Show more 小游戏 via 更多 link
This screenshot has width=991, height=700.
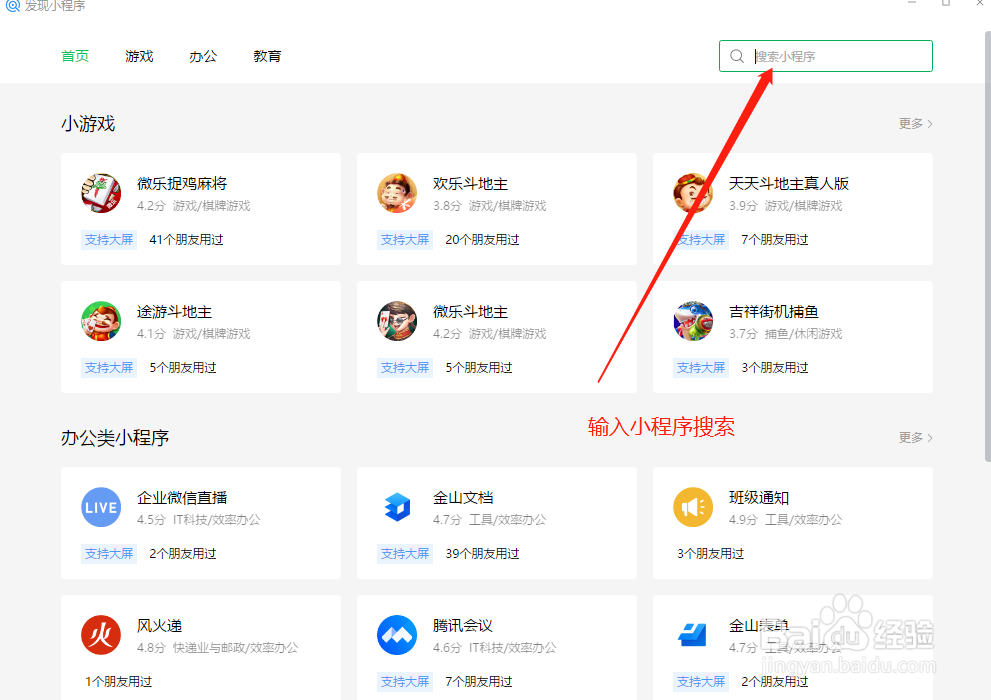(x=916, y=124)
